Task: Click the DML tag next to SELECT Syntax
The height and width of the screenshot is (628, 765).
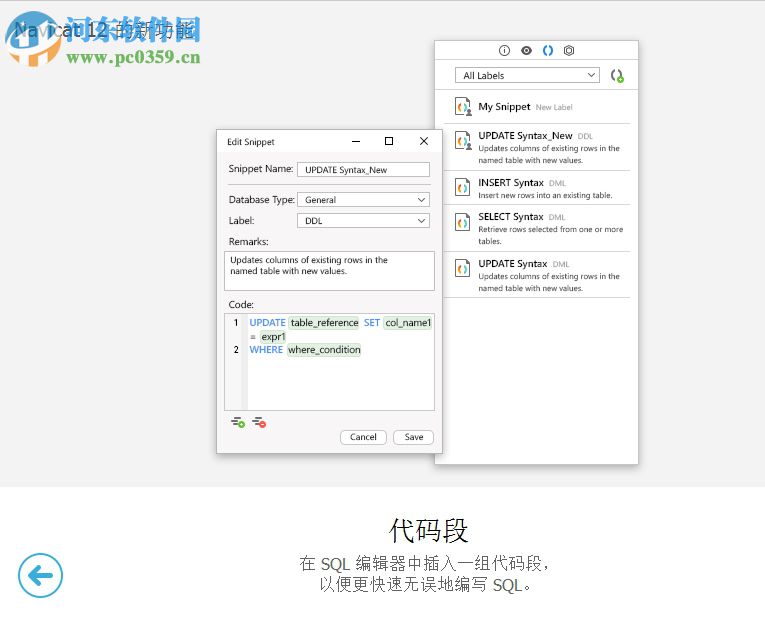Action: (557, 217)
